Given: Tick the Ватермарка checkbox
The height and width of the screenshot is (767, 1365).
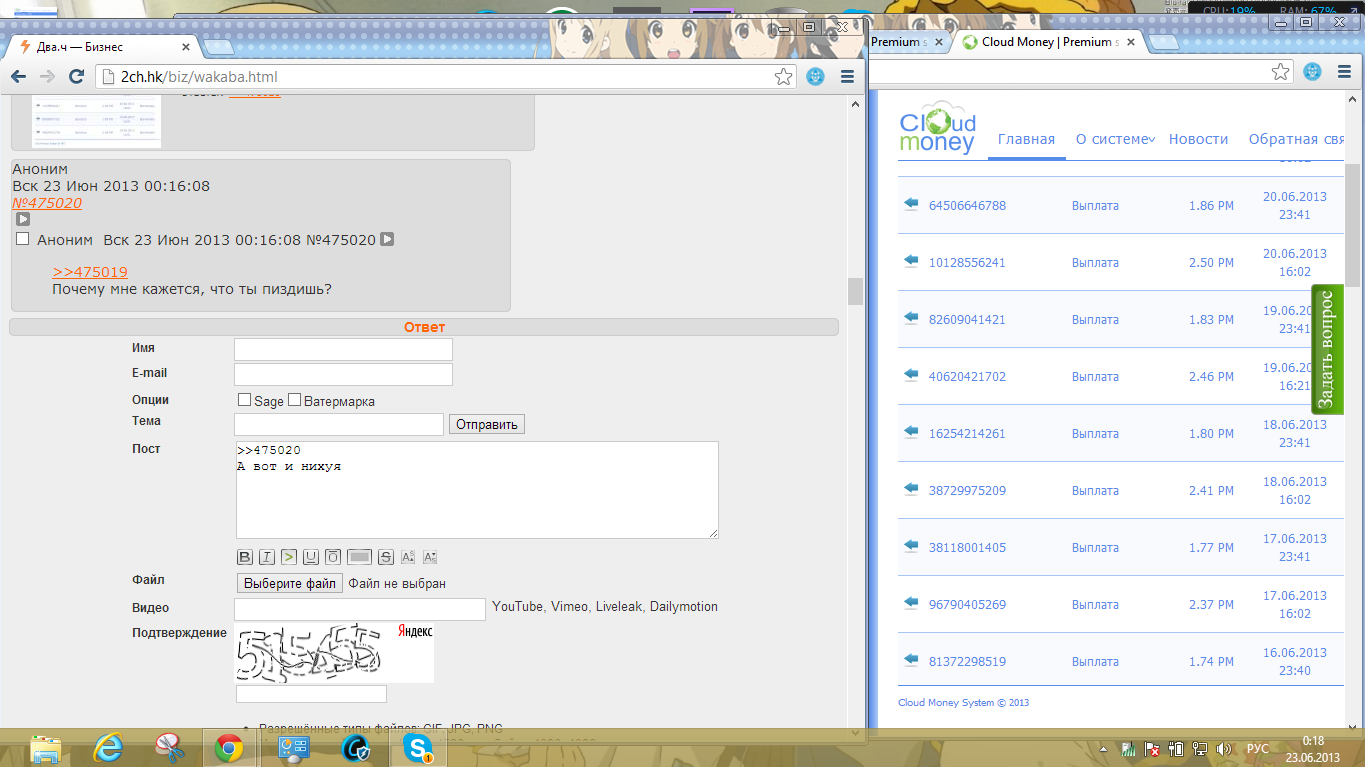Looking at the screenshot, I should 294,400.
